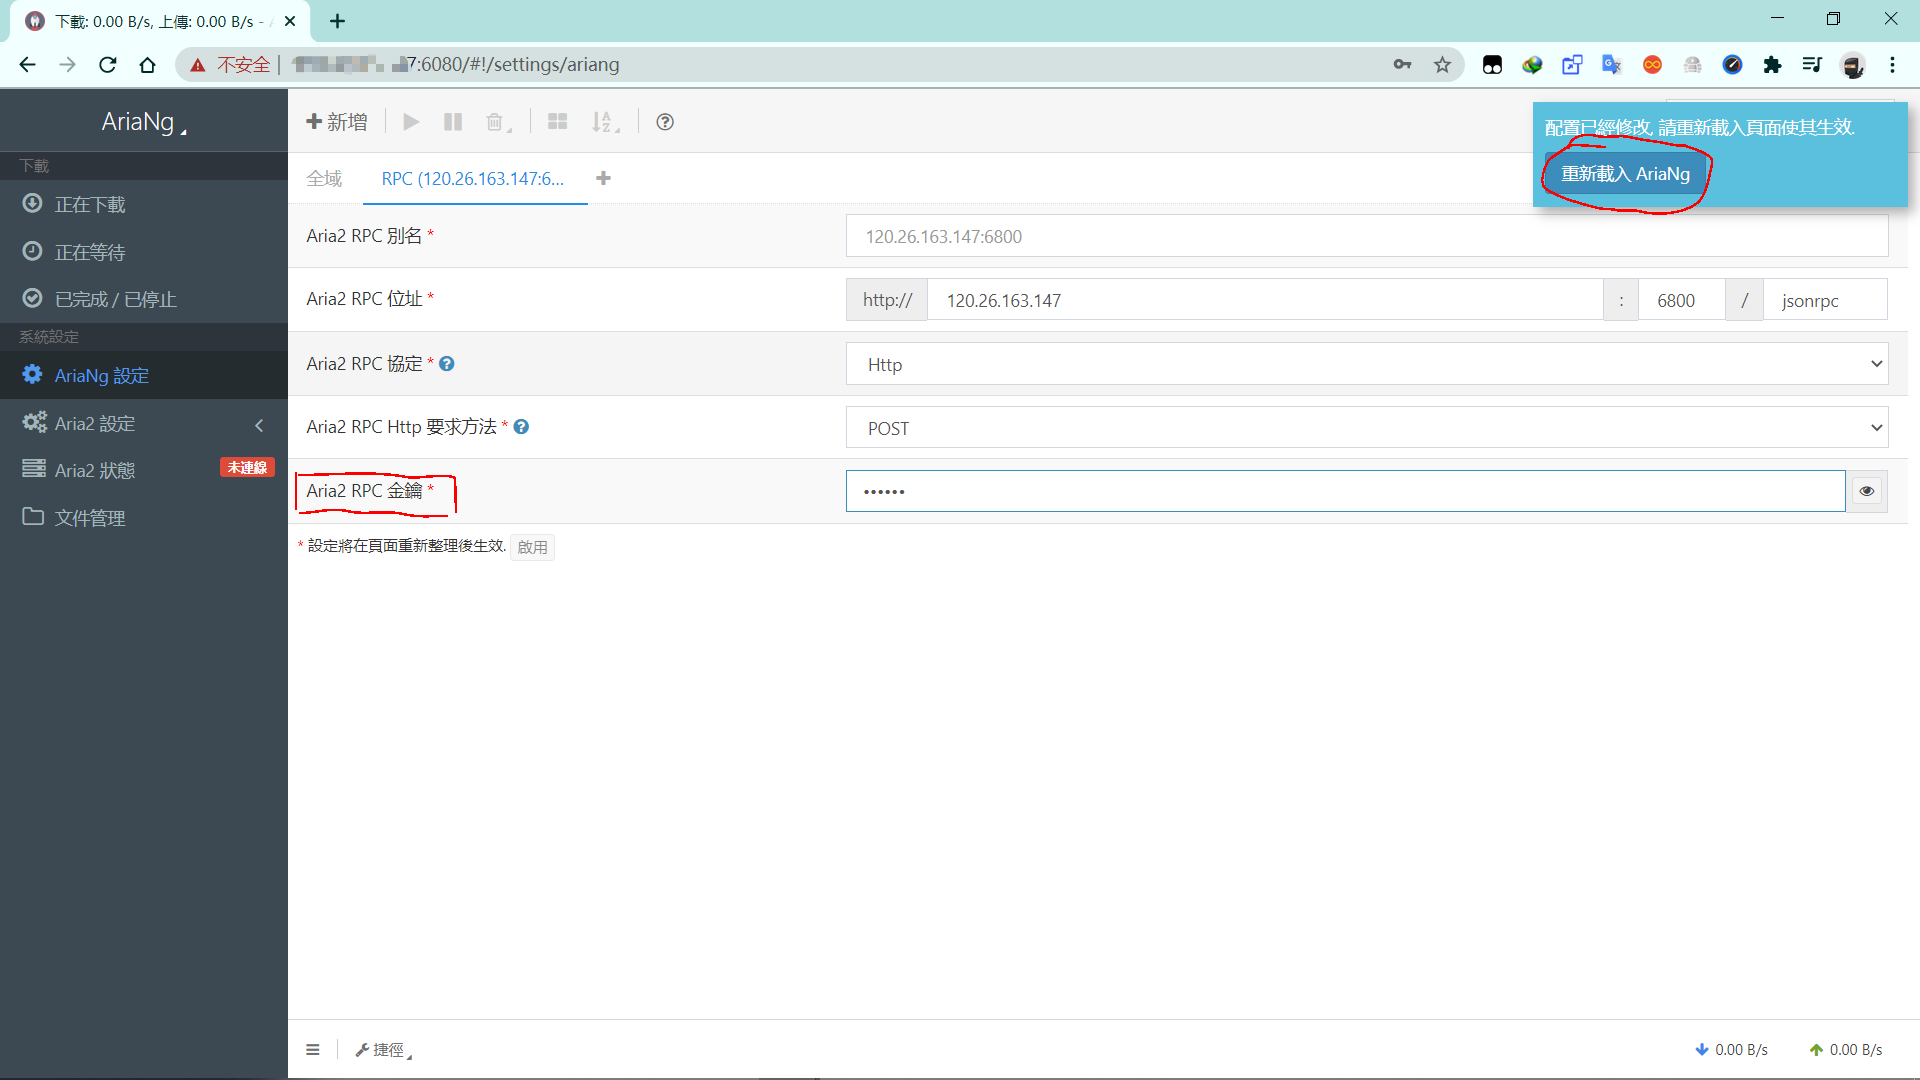1920x1080 pixels.
Task: Click the 重新載入 AriaNg button
Action: coord(1625,174)
